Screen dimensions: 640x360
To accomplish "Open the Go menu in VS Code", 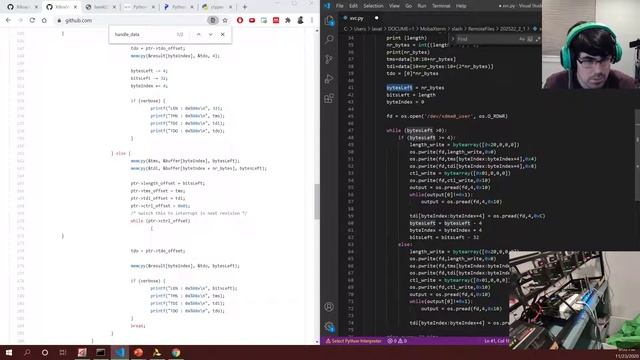I will click(409, 6).
